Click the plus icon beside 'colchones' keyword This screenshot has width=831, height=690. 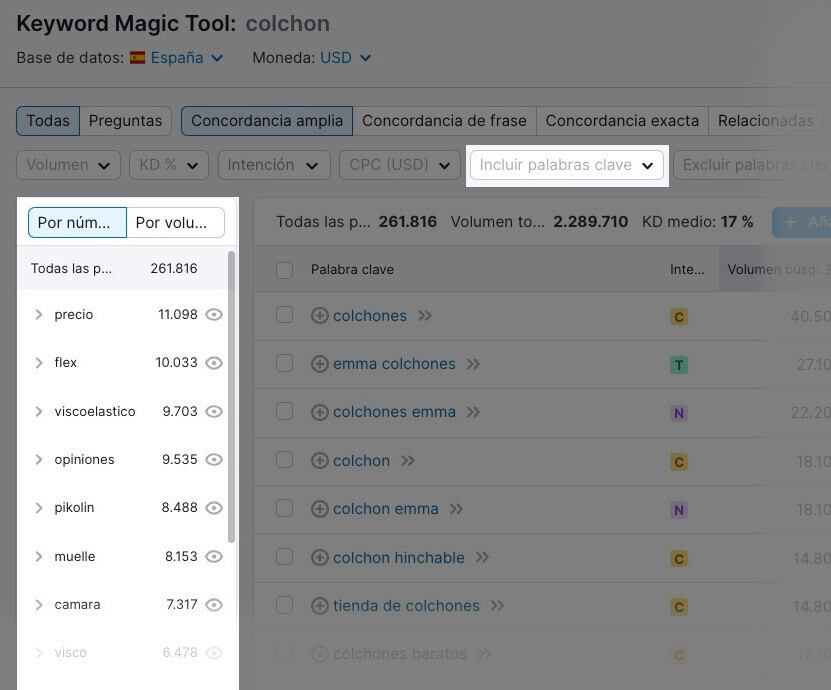[320, 316]
